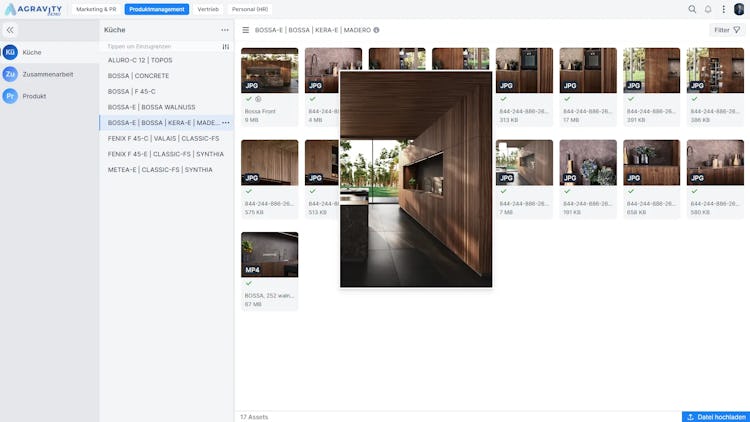Open the search icon in the top bar
This screenshot has width=750, height=422.
click(x=692, y=9)
